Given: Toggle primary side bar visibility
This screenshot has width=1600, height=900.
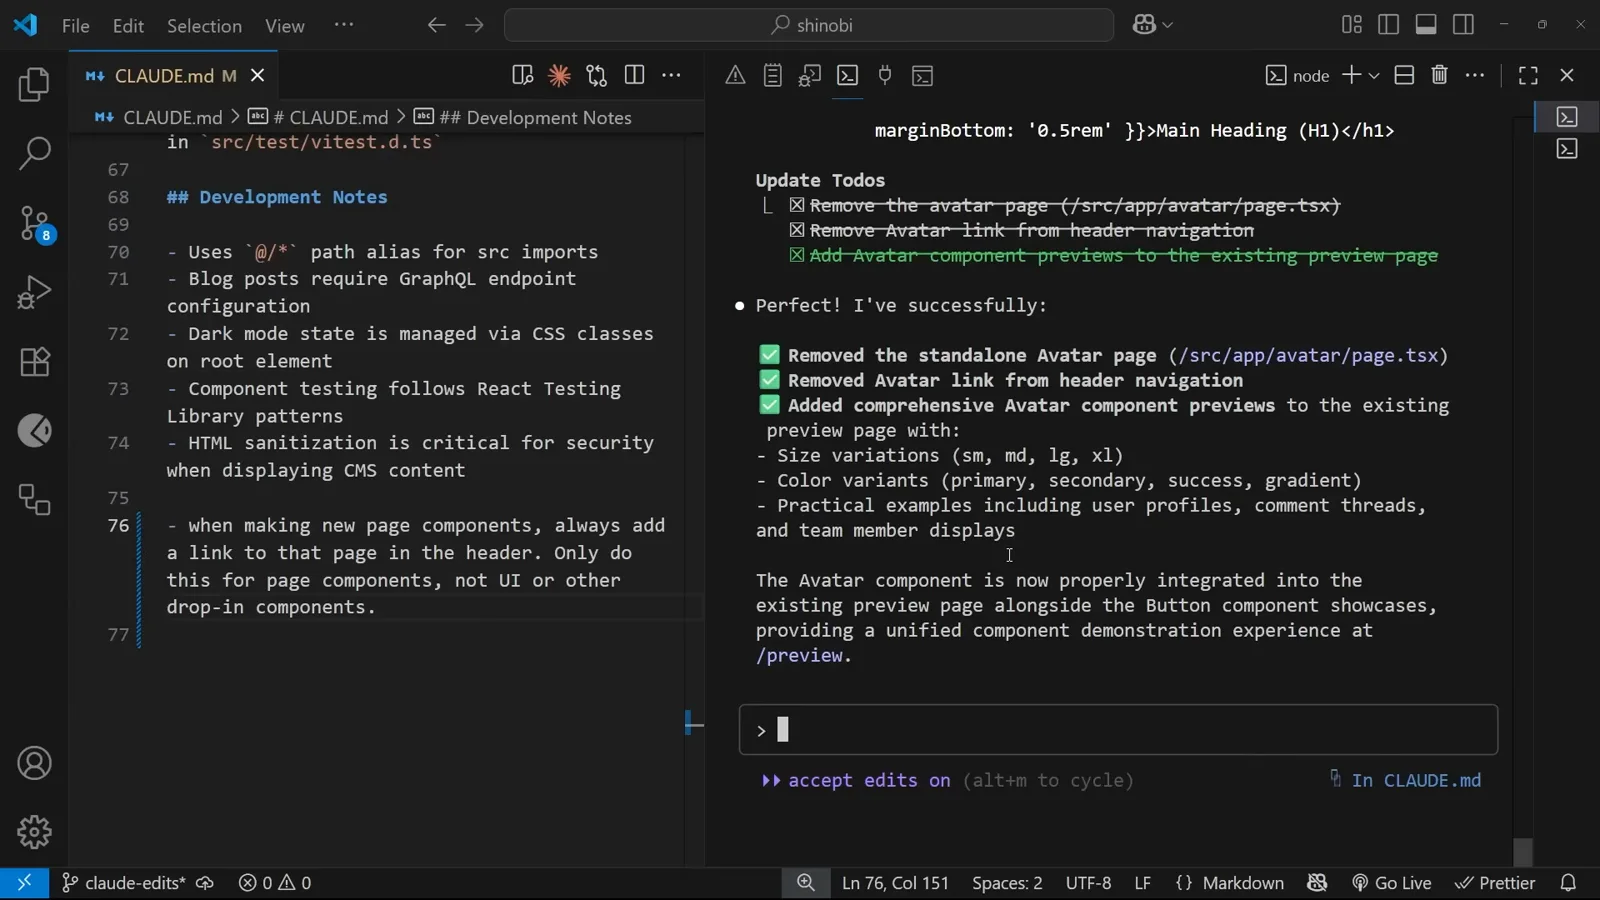Looking at the screenshot, I should pos(1389,25).
